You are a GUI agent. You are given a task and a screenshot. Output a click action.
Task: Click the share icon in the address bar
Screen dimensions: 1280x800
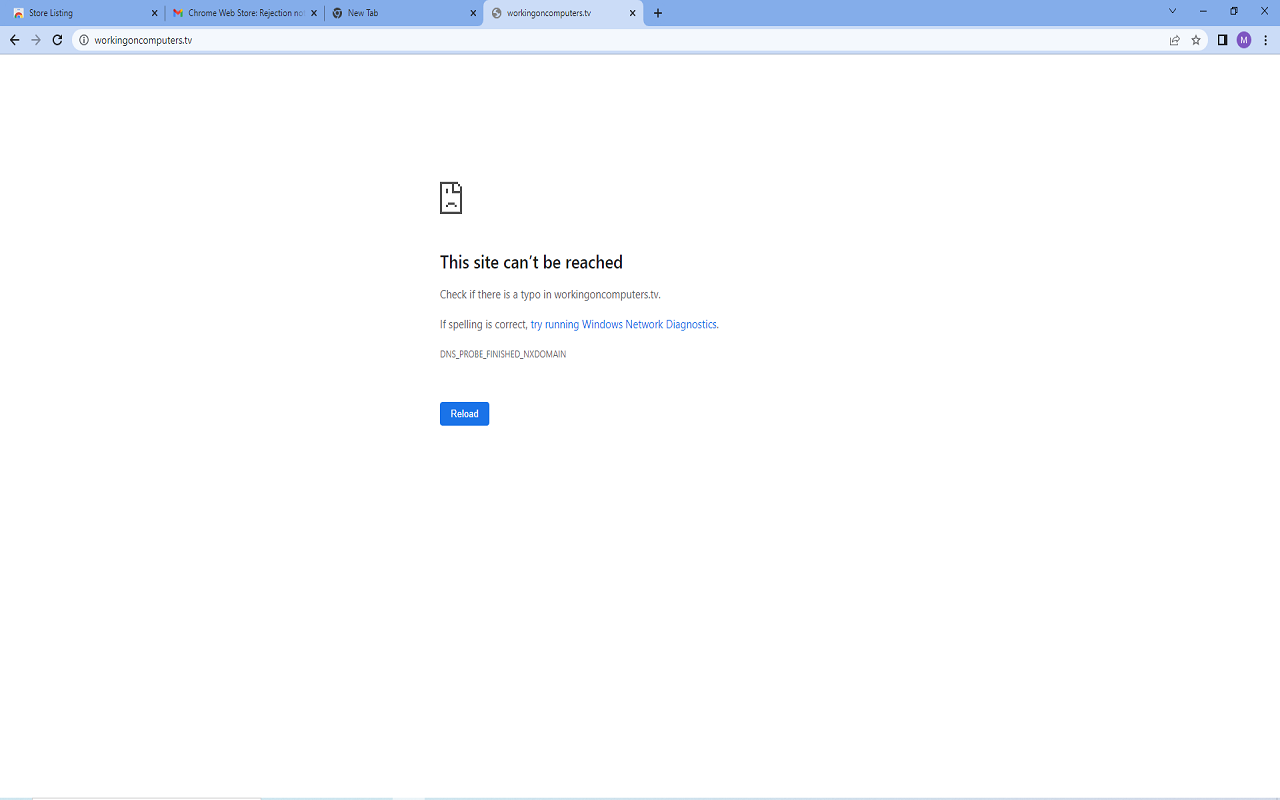[x=1172, y=40]
